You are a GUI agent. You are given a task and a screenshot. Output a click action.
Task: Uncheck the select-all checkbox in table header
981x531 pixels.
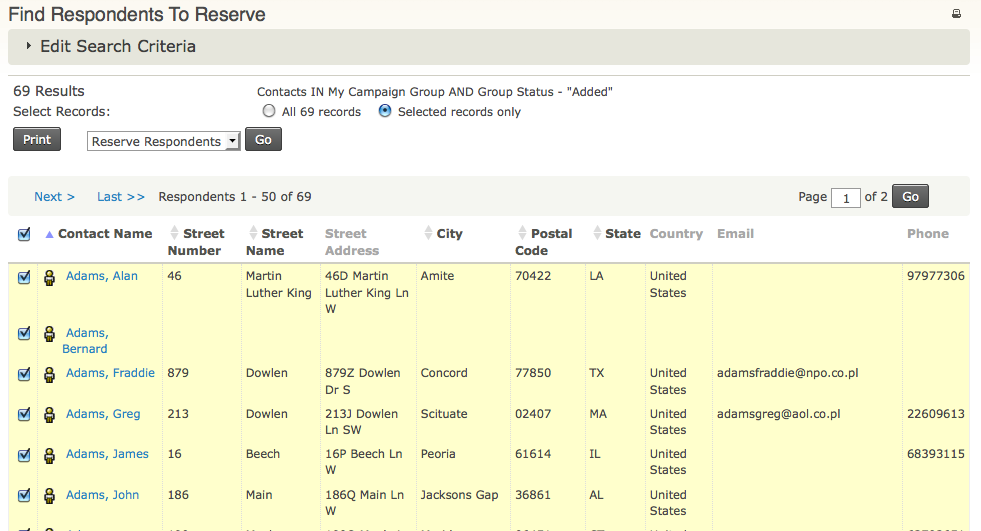(x=24, y=234)
